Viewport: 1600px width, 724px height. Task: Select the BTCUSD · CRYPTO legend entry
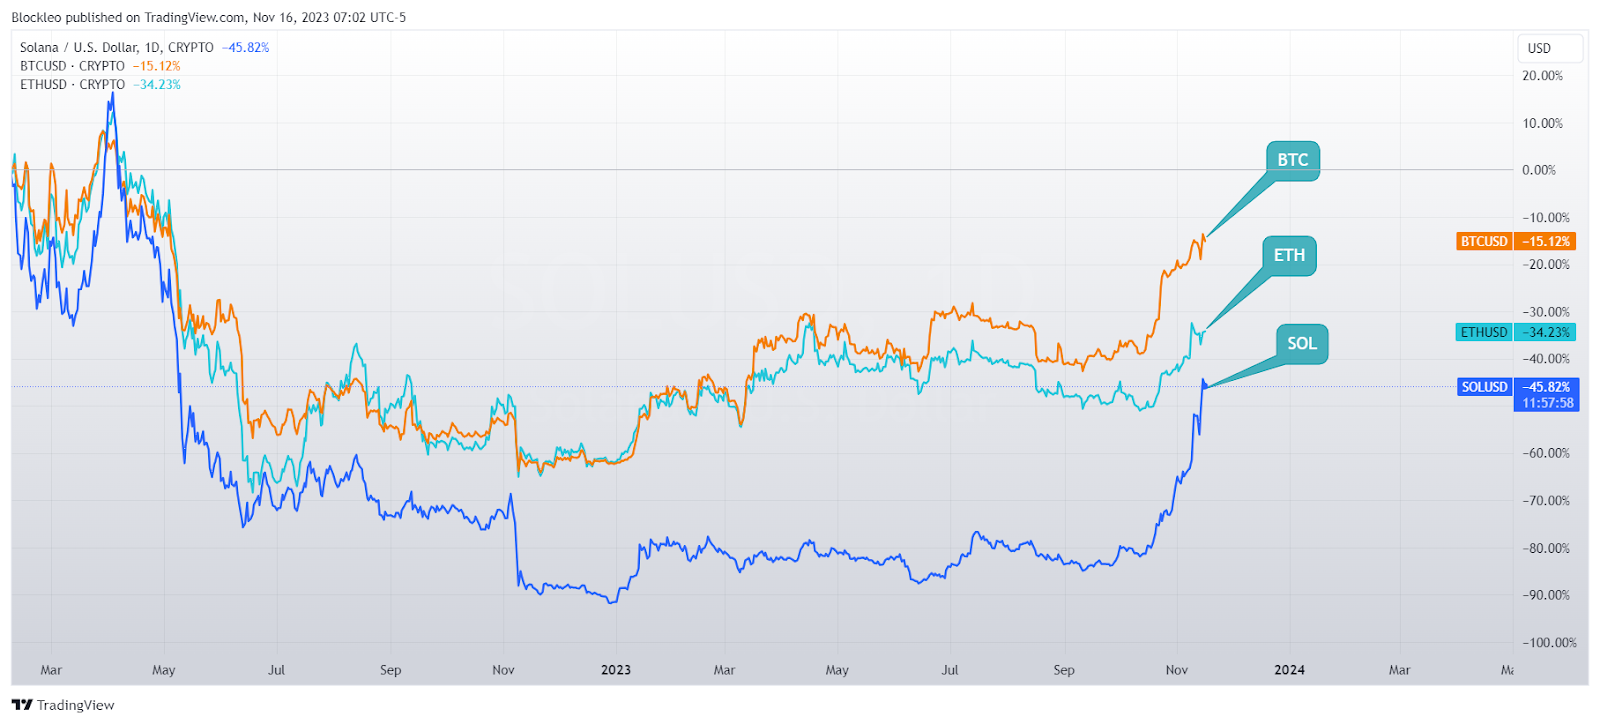(72, 66)
